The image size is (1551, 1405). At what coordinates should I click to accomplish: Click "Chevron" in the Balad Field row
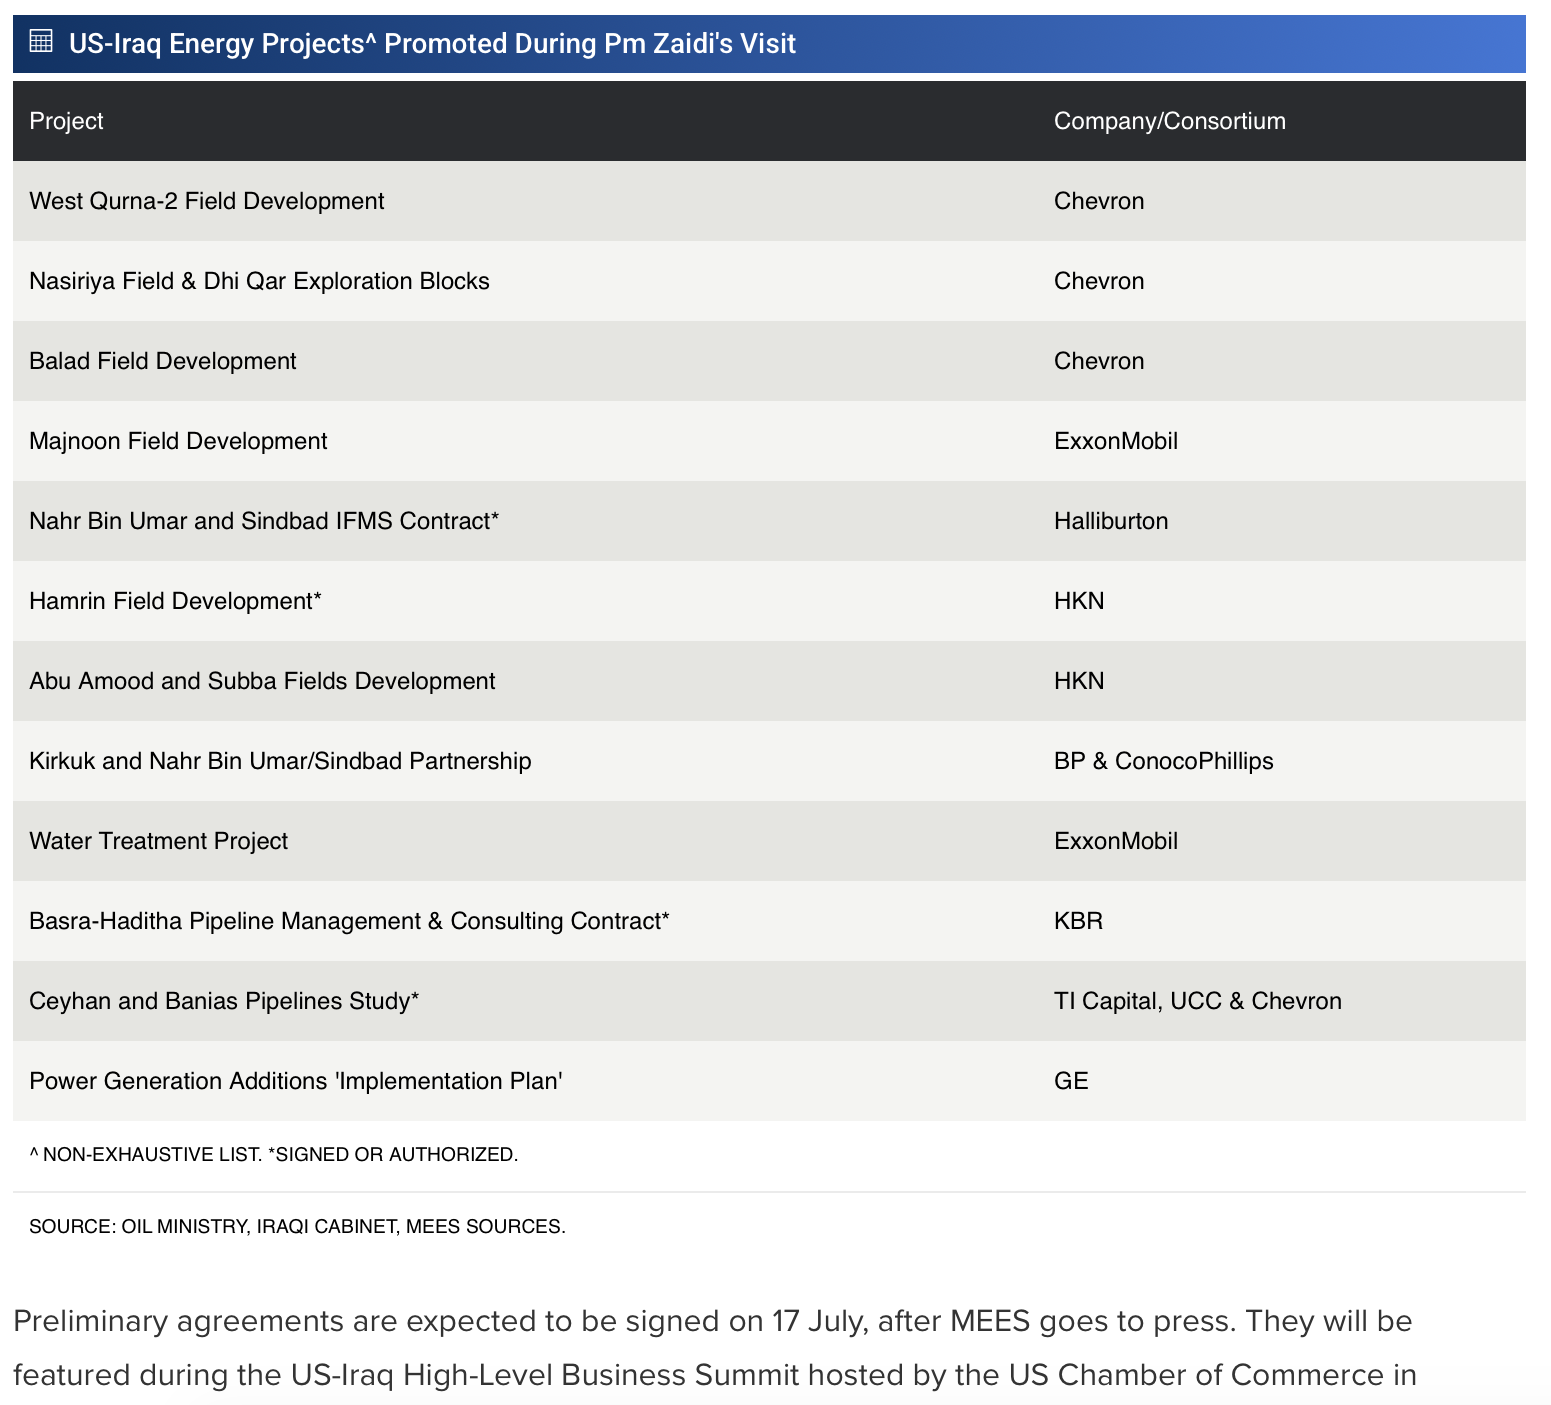(1099, 361)
